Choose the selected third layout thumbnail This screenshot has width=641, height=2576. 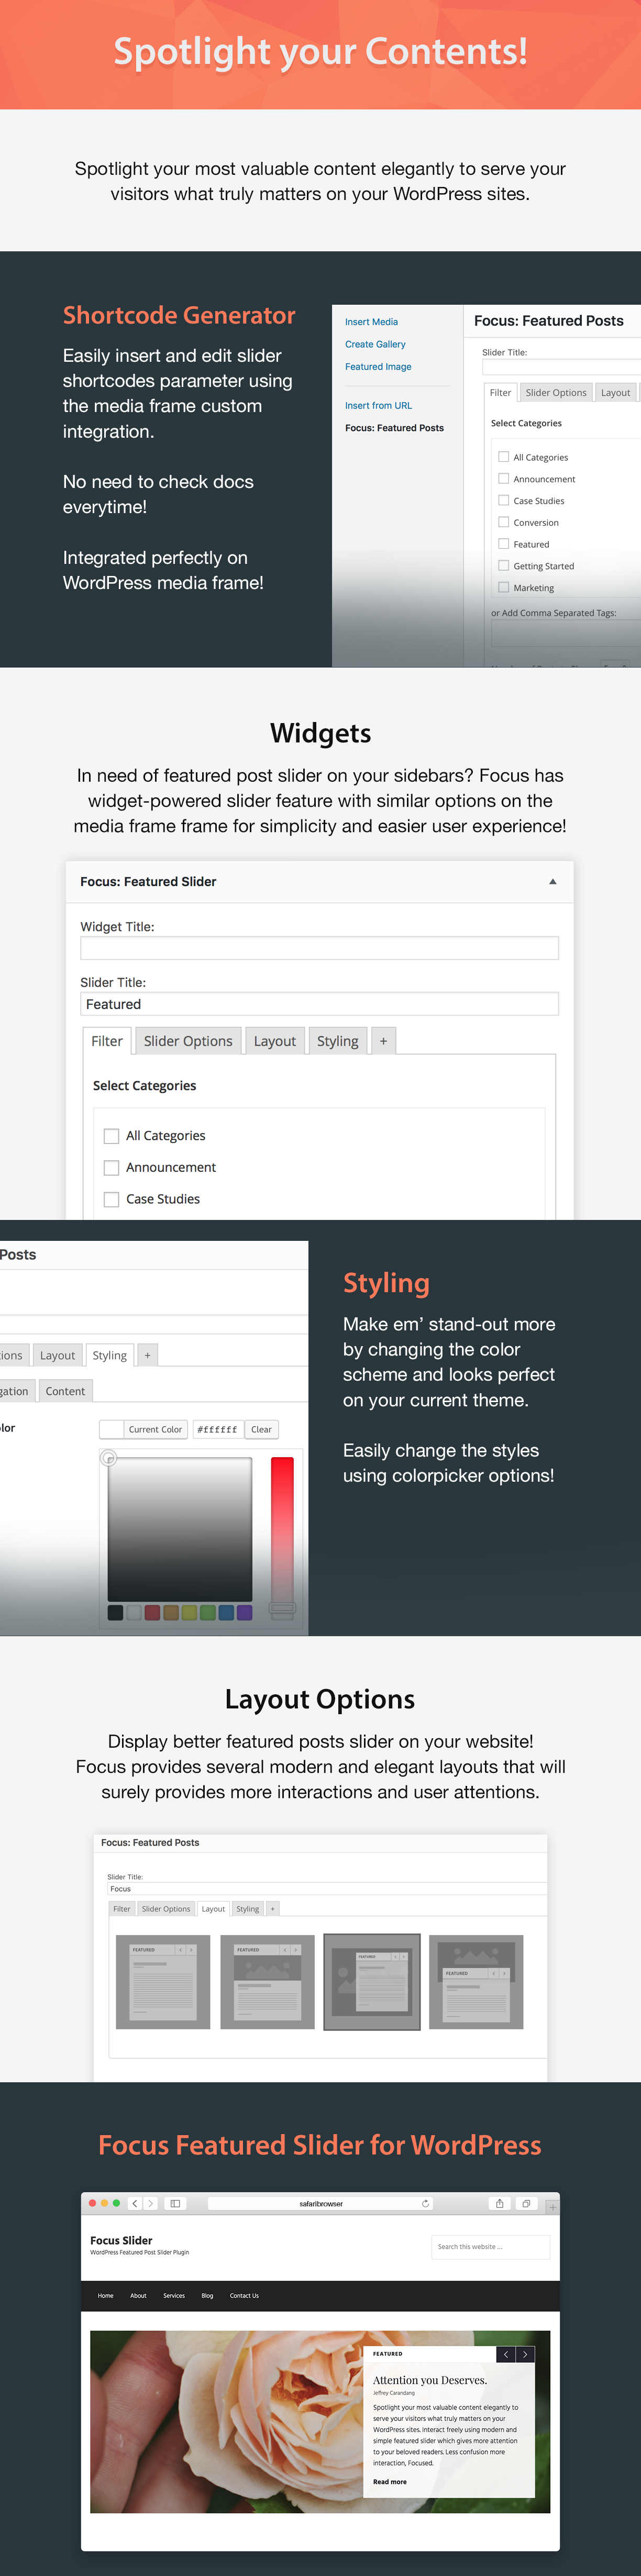(372, 1981)
